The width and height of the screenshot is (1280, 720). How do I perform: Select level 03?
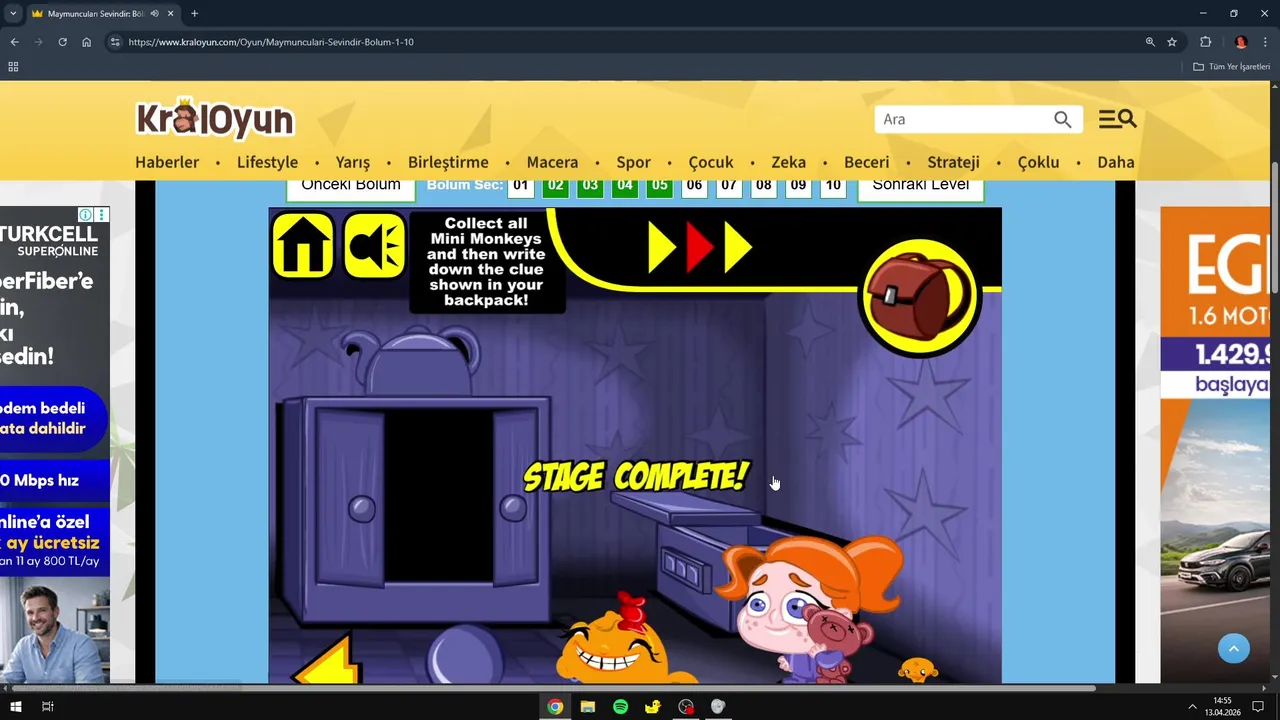(x=590, y=187)
